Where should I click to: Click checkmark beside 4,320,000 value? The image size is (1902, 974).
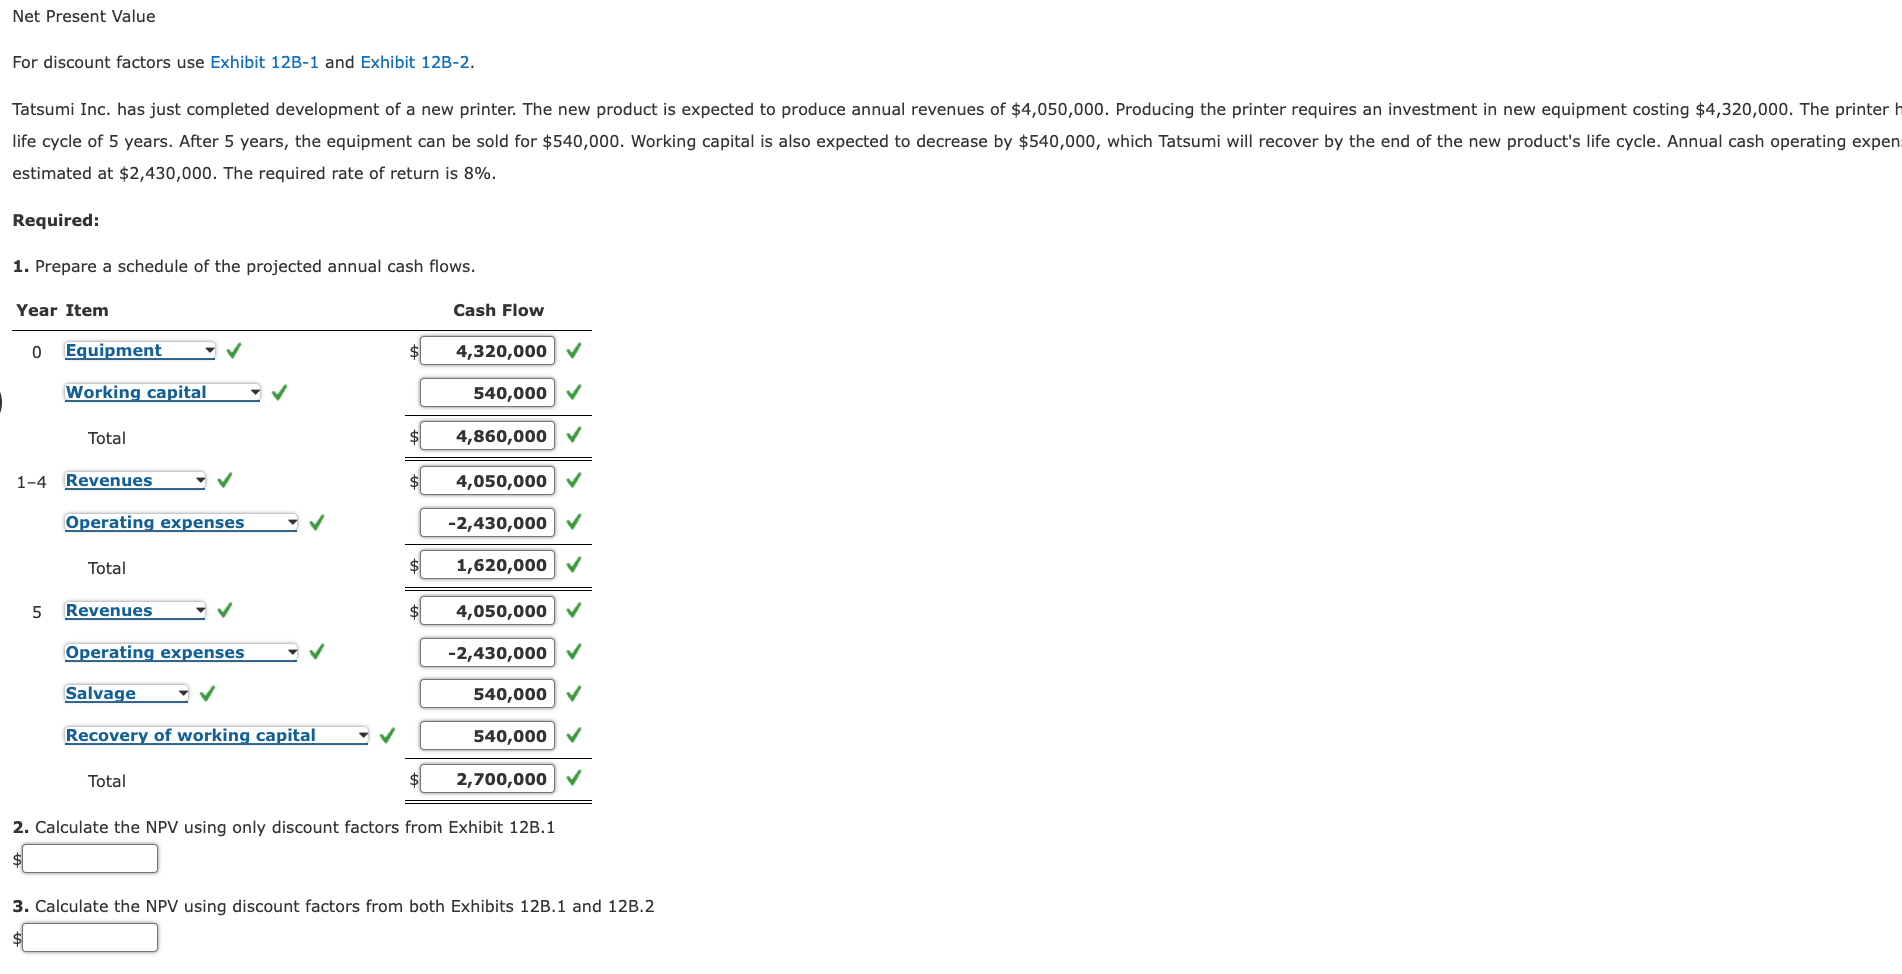[574, 351]
